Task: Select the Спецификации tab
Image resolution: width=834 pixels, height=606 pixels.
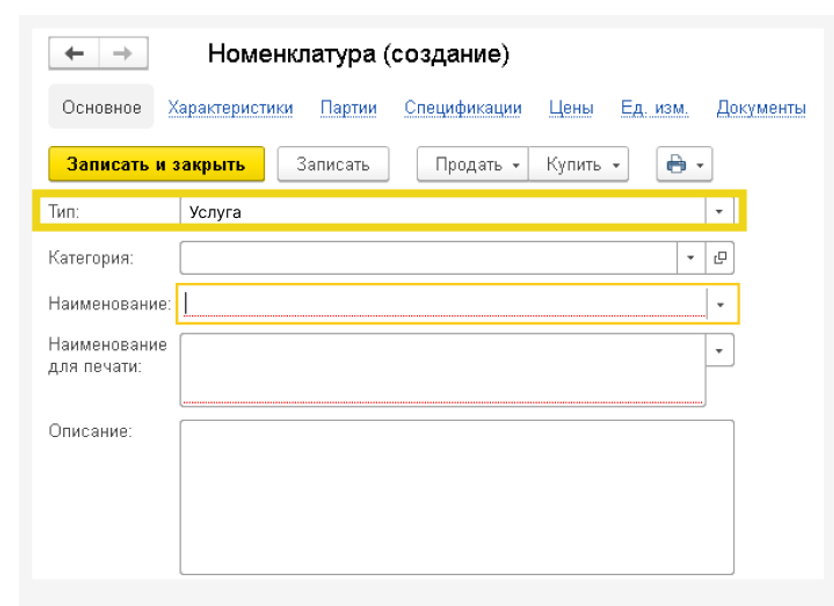Action: click(463, 108)
